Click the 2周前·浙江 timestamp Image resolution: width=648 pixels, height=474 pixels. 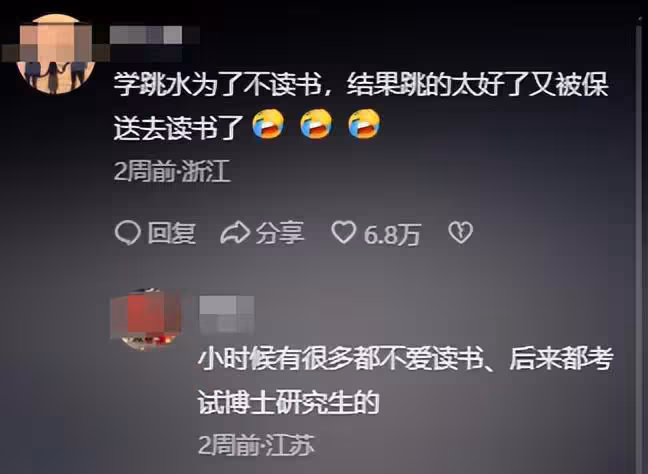coord(172,171)
